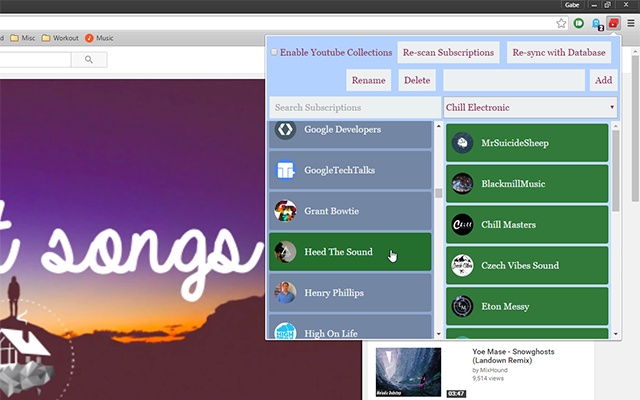This screenshot has height=400, width=640.
Task: Click collection list scroll up arrow
Action: tap(616, 127)
